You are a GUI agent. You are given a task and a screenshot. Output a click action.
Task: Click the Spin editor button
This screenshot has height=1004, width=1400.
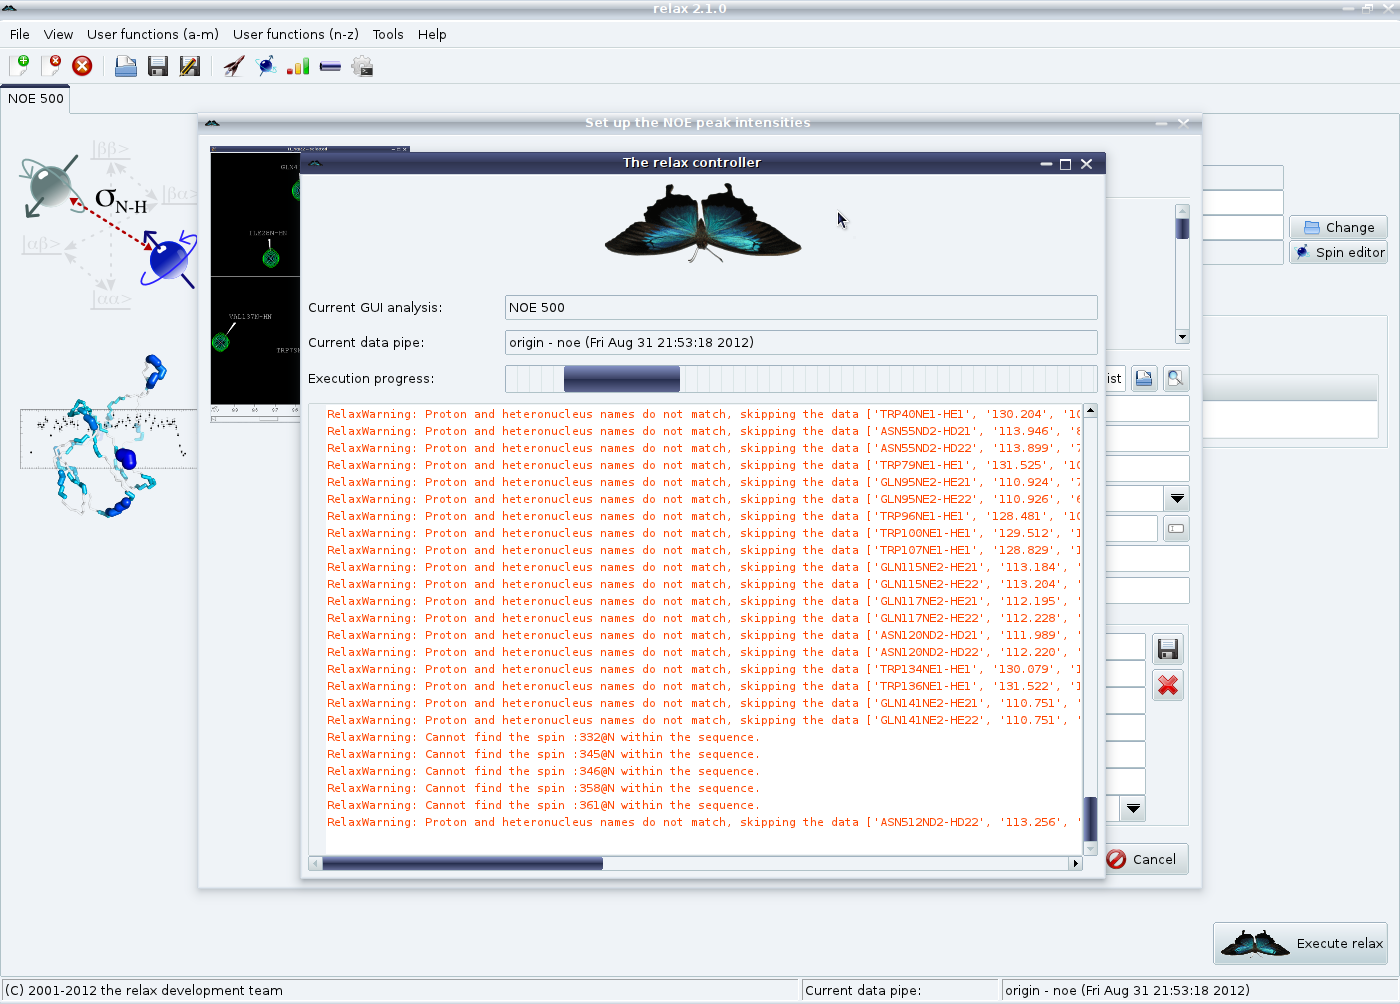click(x=1339, y=252)
